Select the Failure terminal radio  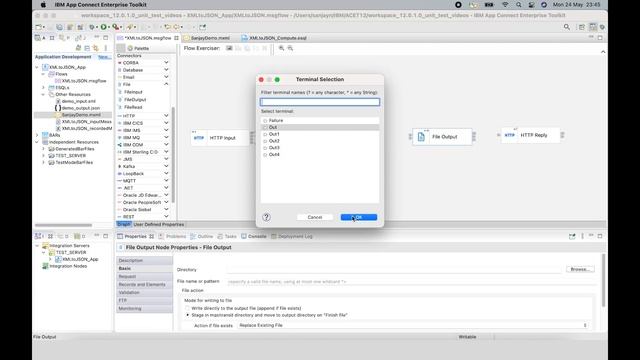coord(265,121)
